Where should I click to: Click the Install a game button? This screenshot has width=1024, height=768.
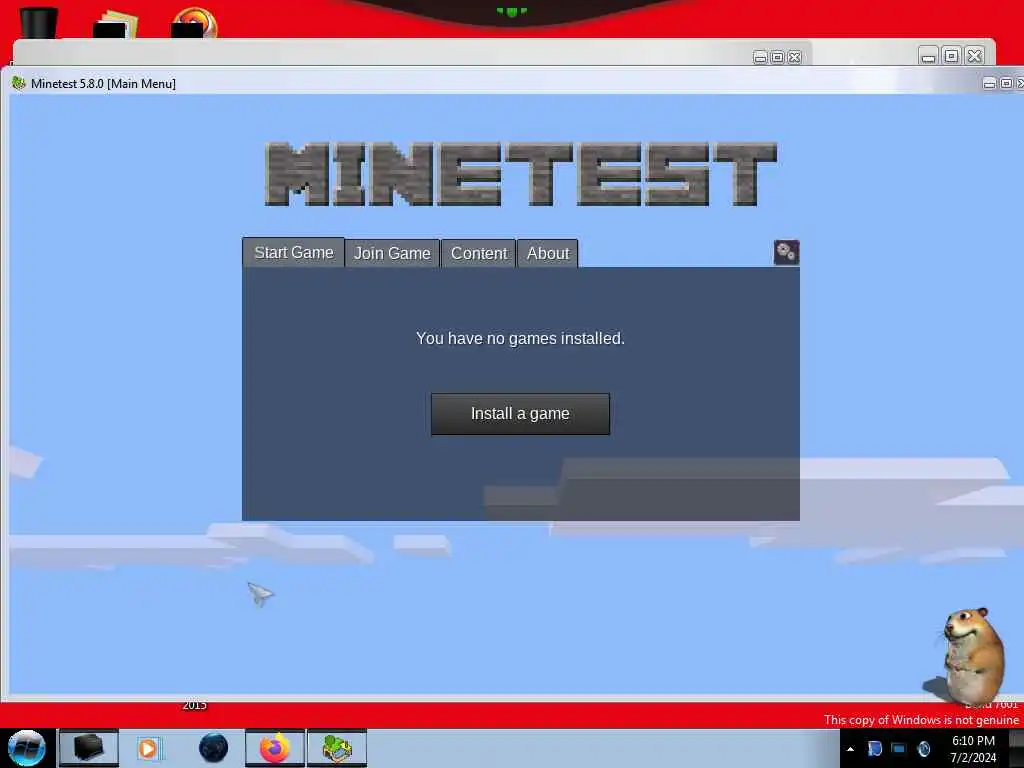tap(520, 413)
